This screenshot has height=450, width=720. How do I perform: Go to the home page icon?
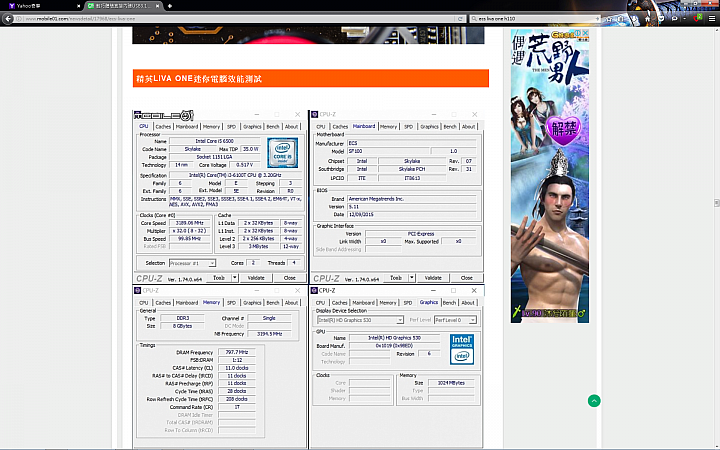click(x=647, y=19)
